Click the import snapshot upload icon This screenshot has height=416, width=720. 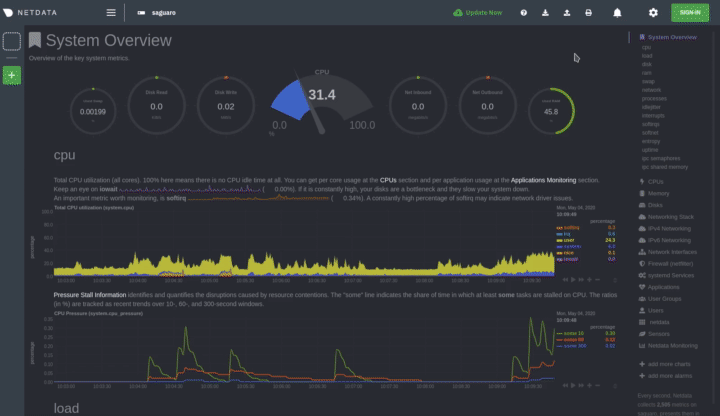[567, 13]
